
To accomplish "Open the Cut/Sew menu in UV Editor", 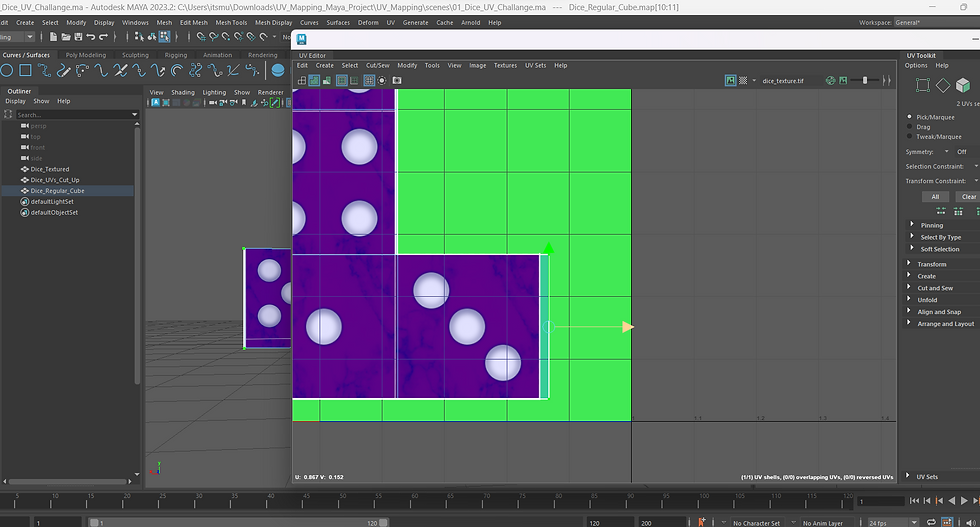I will tap(378, 65).
